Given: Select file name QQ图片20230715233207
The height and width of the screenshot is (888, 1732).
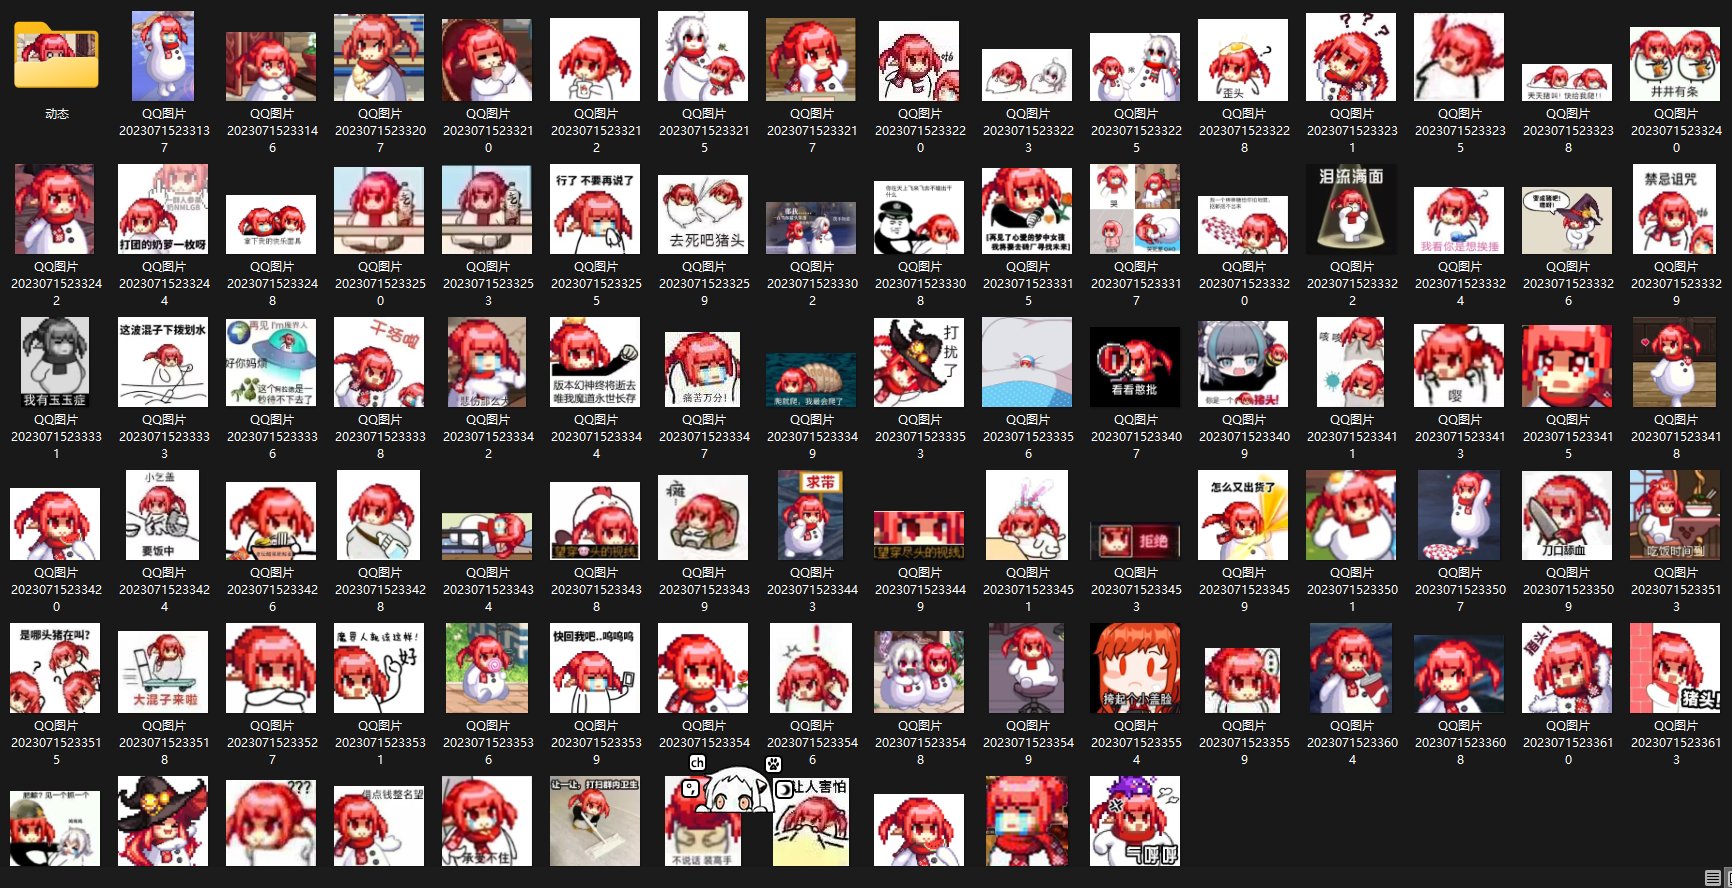Looking at the screenshot, I should (380, 130).
